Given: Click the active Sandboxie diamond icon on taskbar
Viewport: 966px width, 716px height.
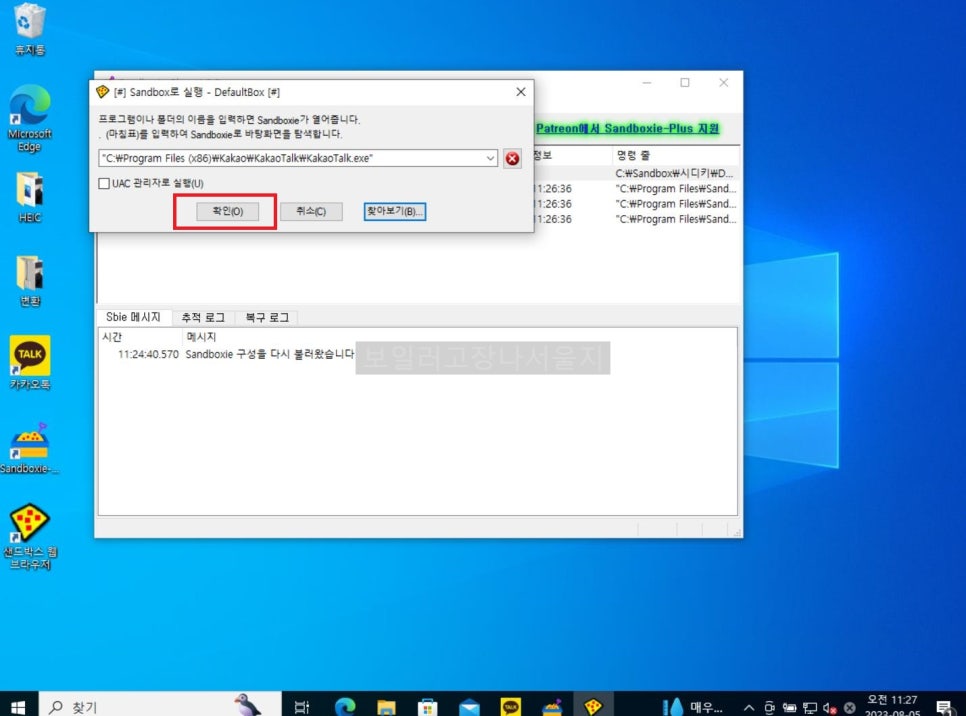Looking at the screenshot, I should click(593, 706).
